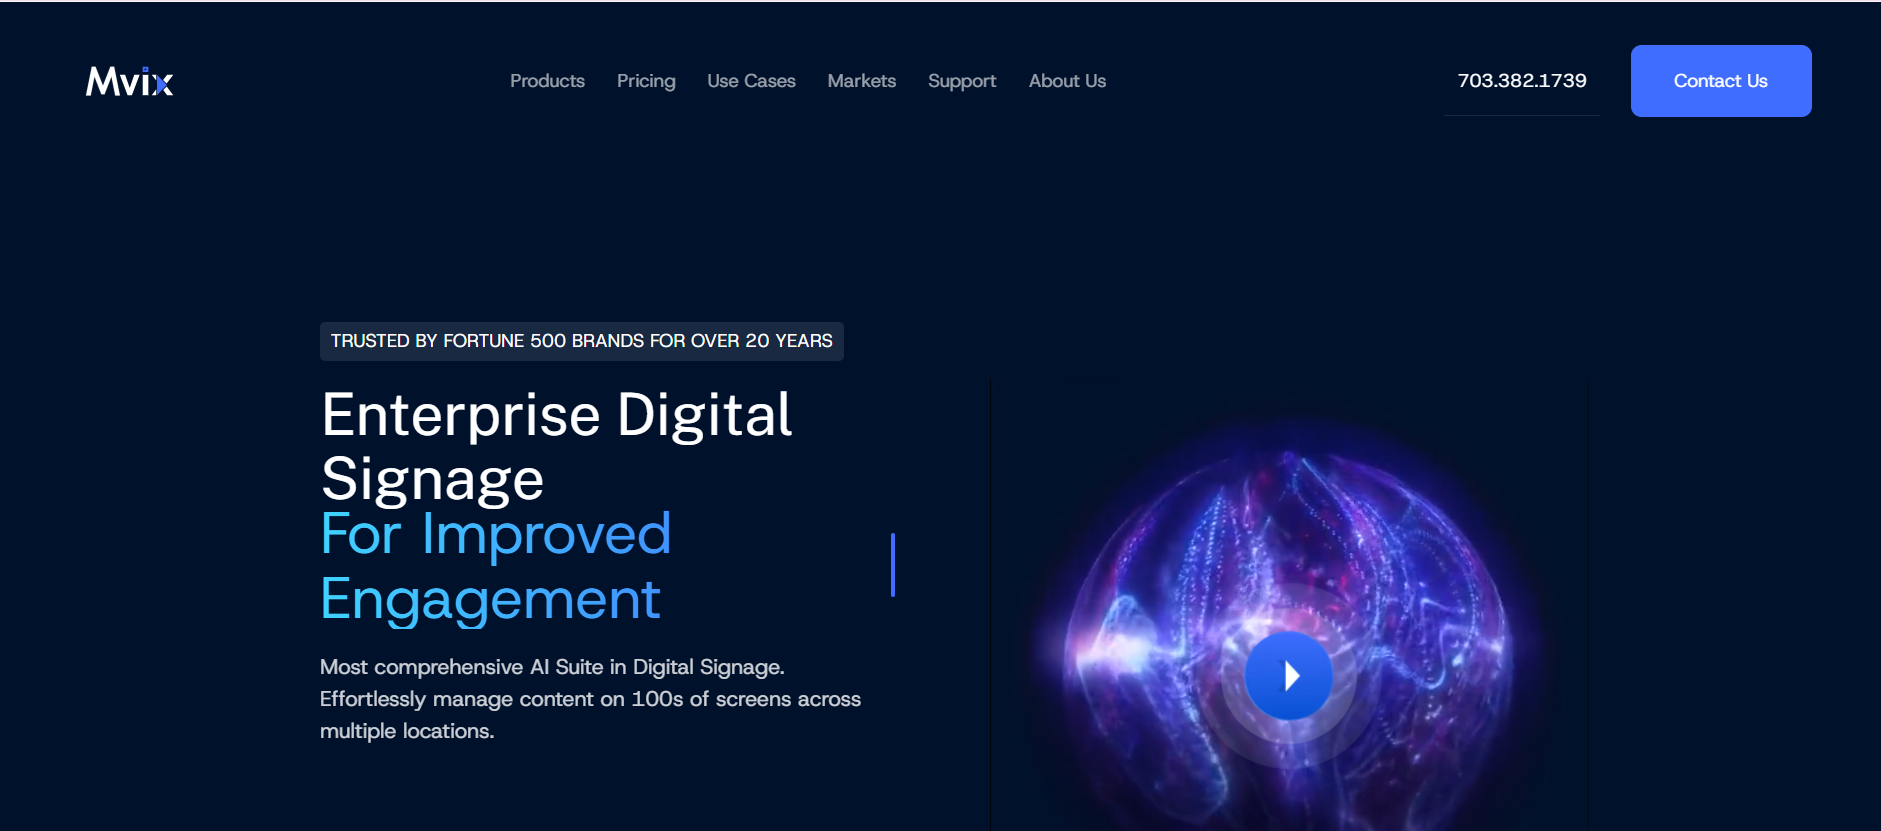This screenshot has width=1881, height=831.
Task: Click the 'Trusted by Fortune 500 Brands' badge
Action: point(582,341)
